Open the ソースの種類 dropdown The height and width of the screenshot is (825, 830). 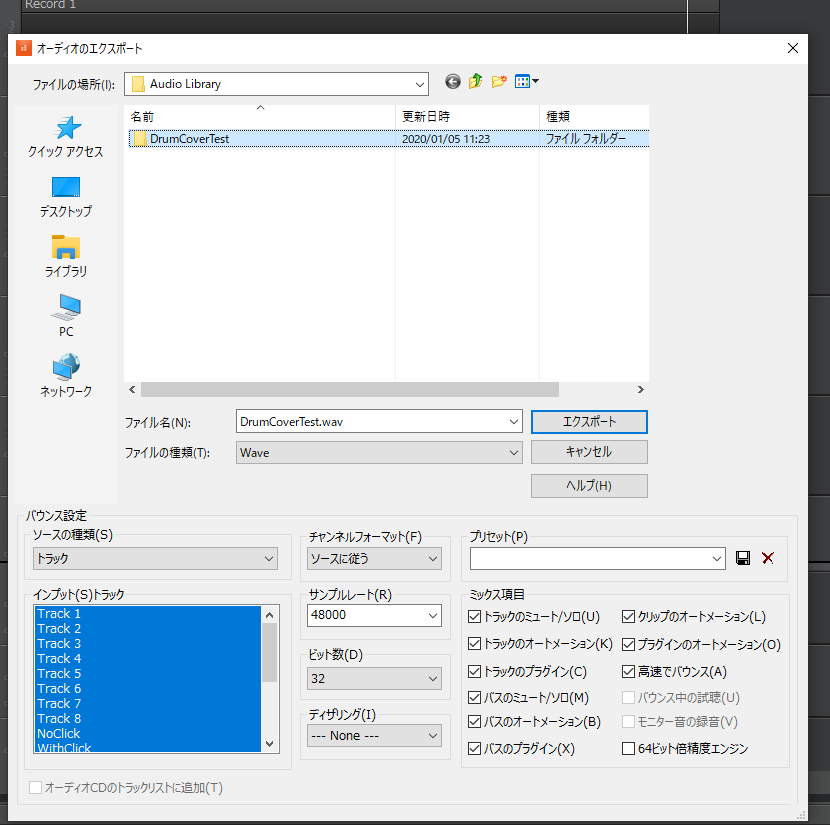(155, 558)
